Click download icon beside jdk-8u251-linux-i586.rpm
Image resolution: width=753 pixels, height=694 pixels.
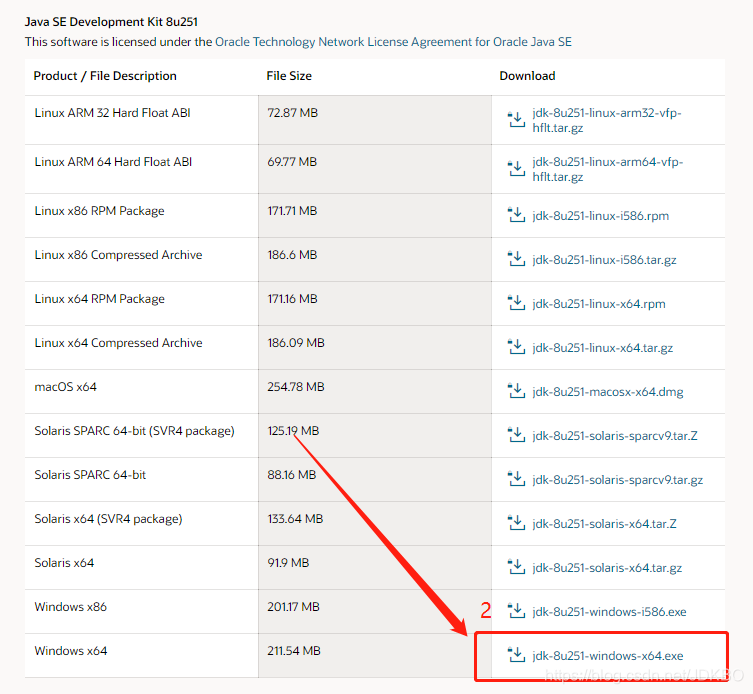(x=517, y=215)
